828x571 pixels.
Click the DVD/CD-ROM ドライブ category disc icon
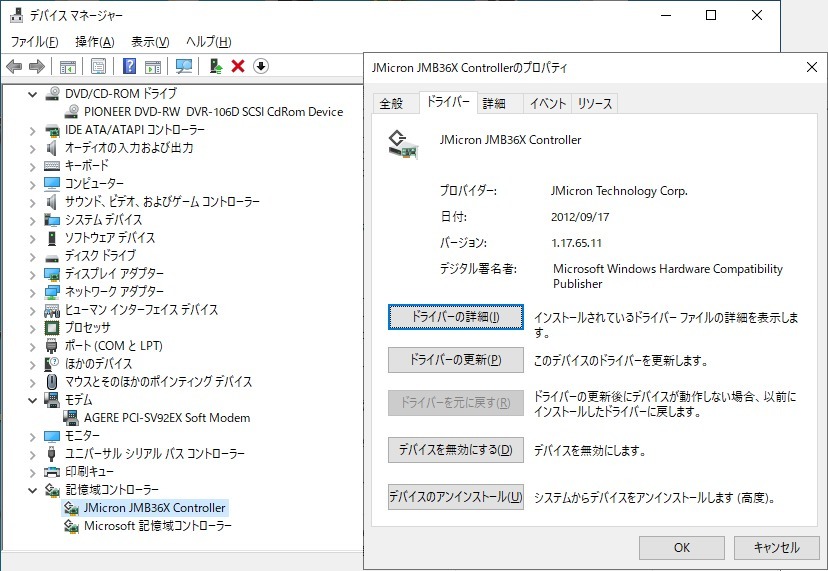52,93
